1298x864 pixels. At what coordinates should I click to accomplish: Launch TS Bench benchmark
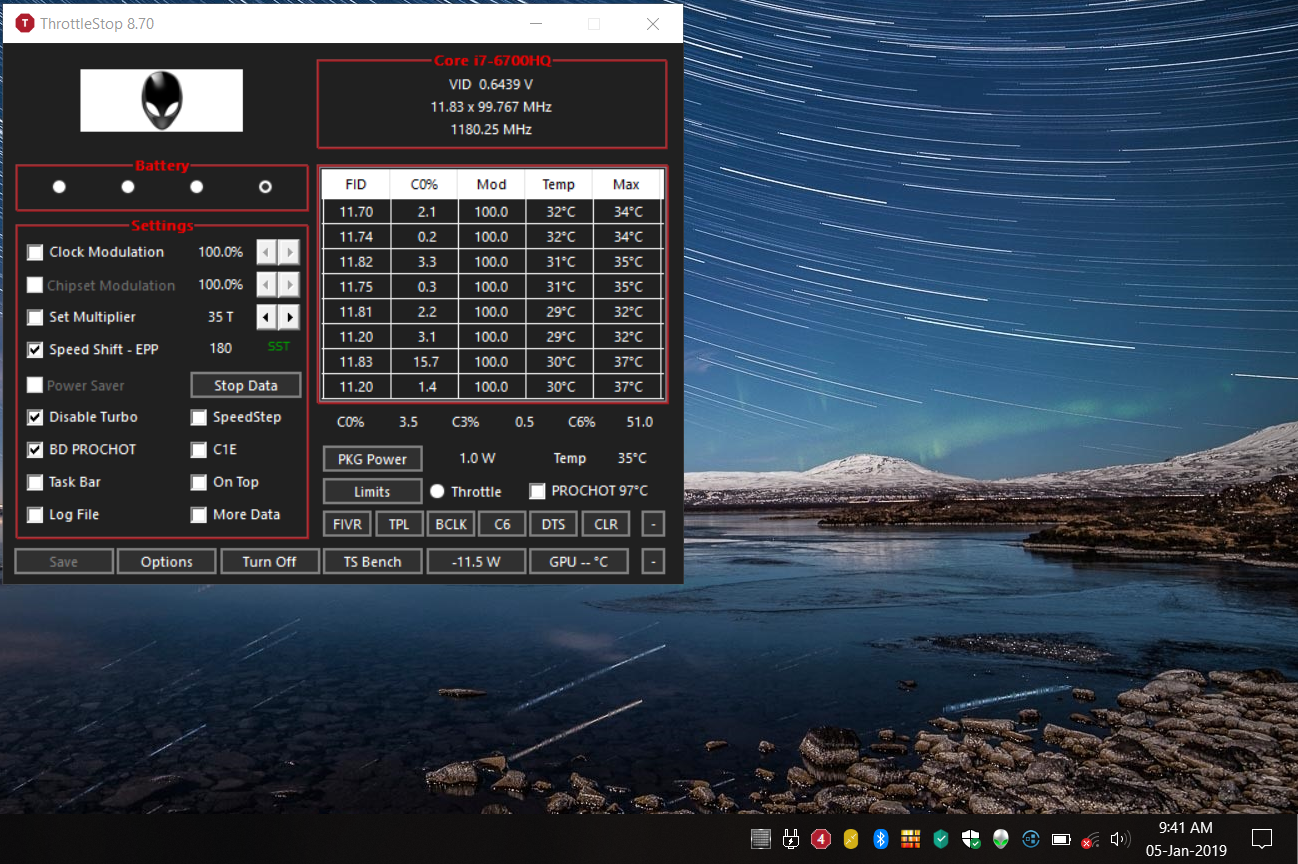(372, 562)
